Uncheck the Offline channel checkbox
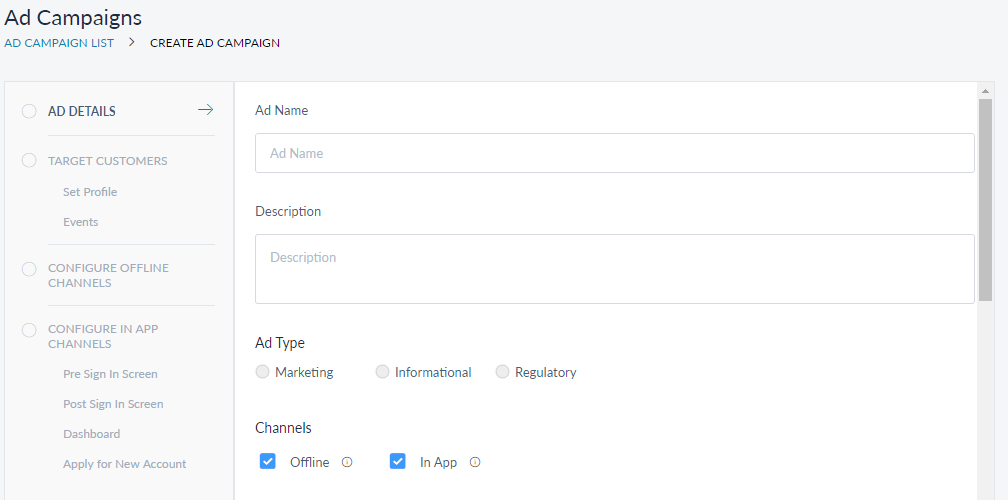This screenshot has width=1008, height=500. 267,461
